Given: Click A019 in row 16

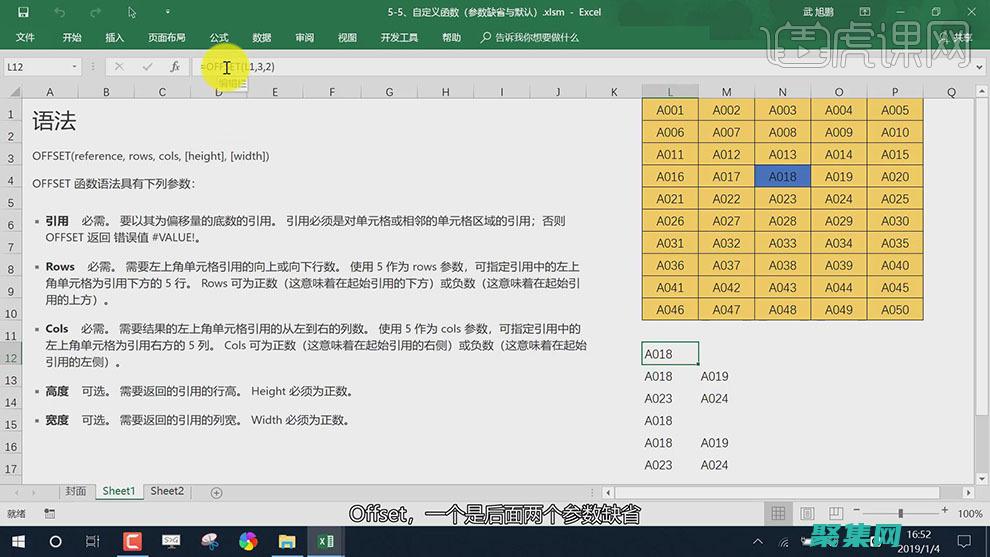Looking at the screenshot, I should (x=714, y=443).
